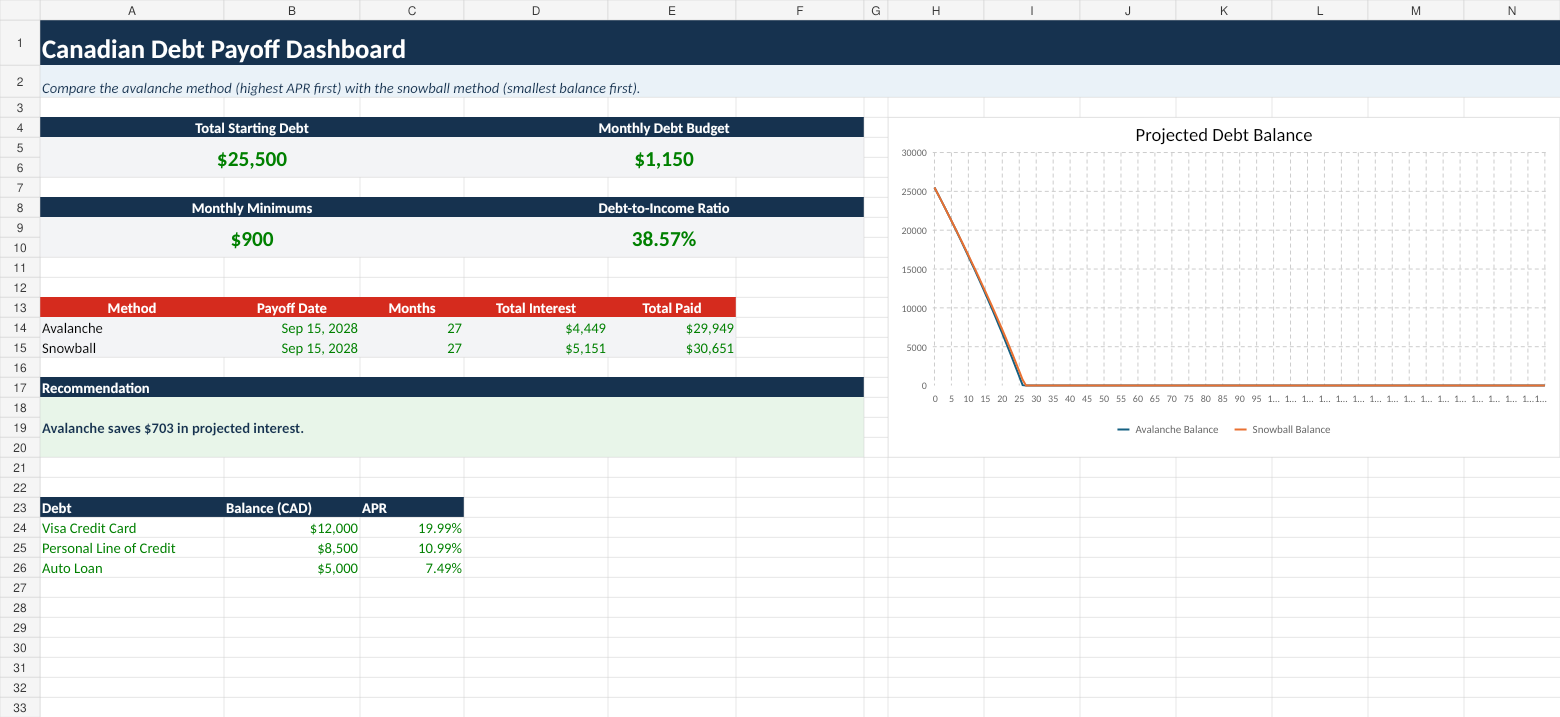1560x717 pixels.
Task: Select column A header
Action: pyautogui.click(x=132, y=10)
